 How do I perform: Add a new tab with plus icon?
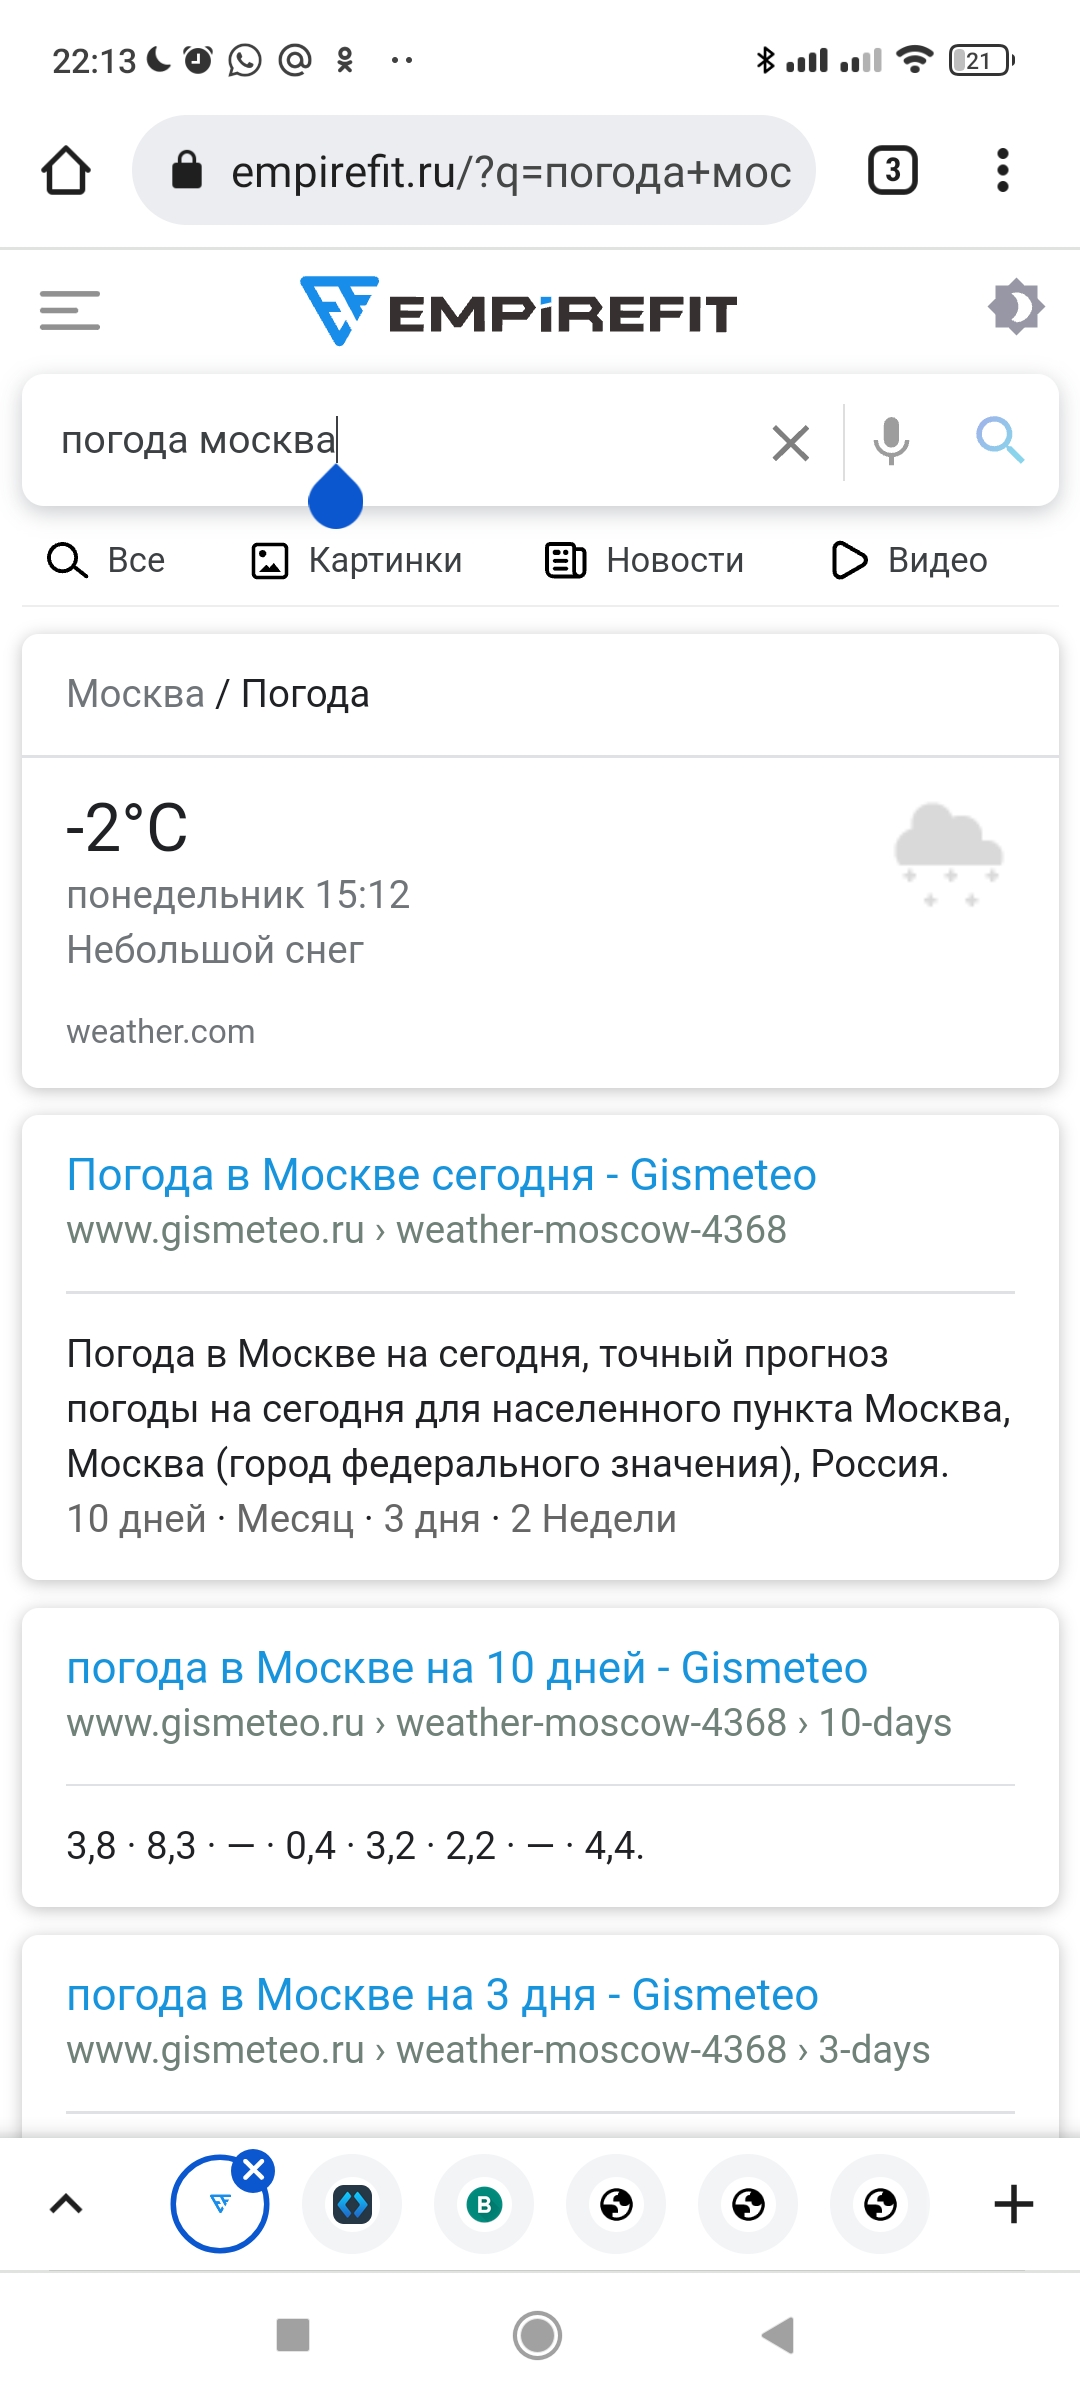(1013, 2204)
